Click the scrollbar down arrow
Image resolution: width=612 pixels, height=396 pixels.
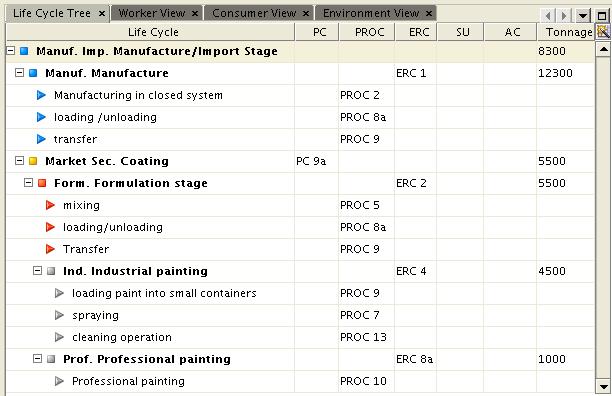point(603,387)
